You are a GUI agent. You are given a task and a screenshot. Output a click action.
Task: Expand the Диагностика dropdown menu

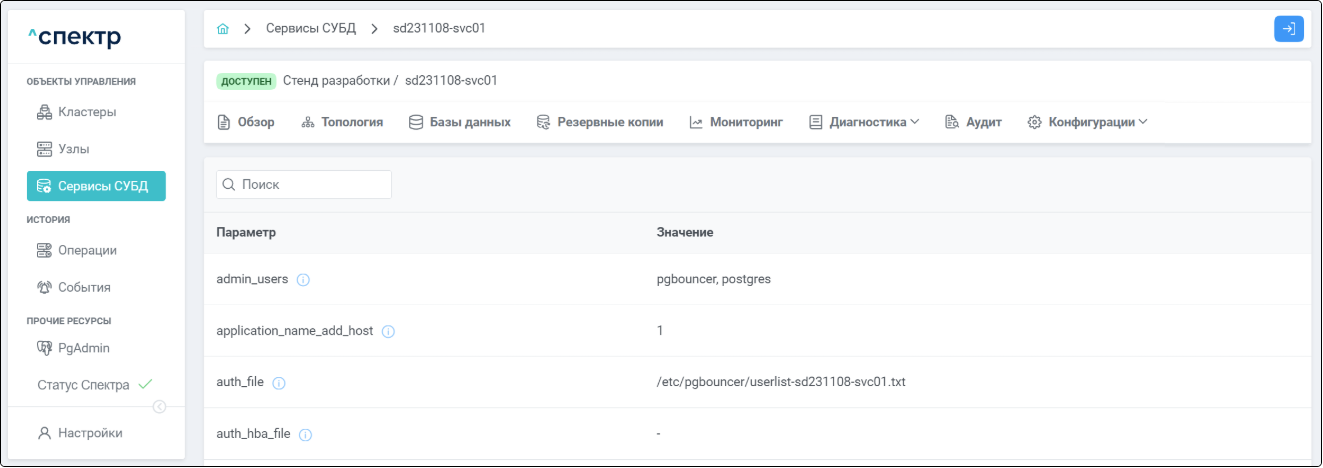click(x=864, y=122)
